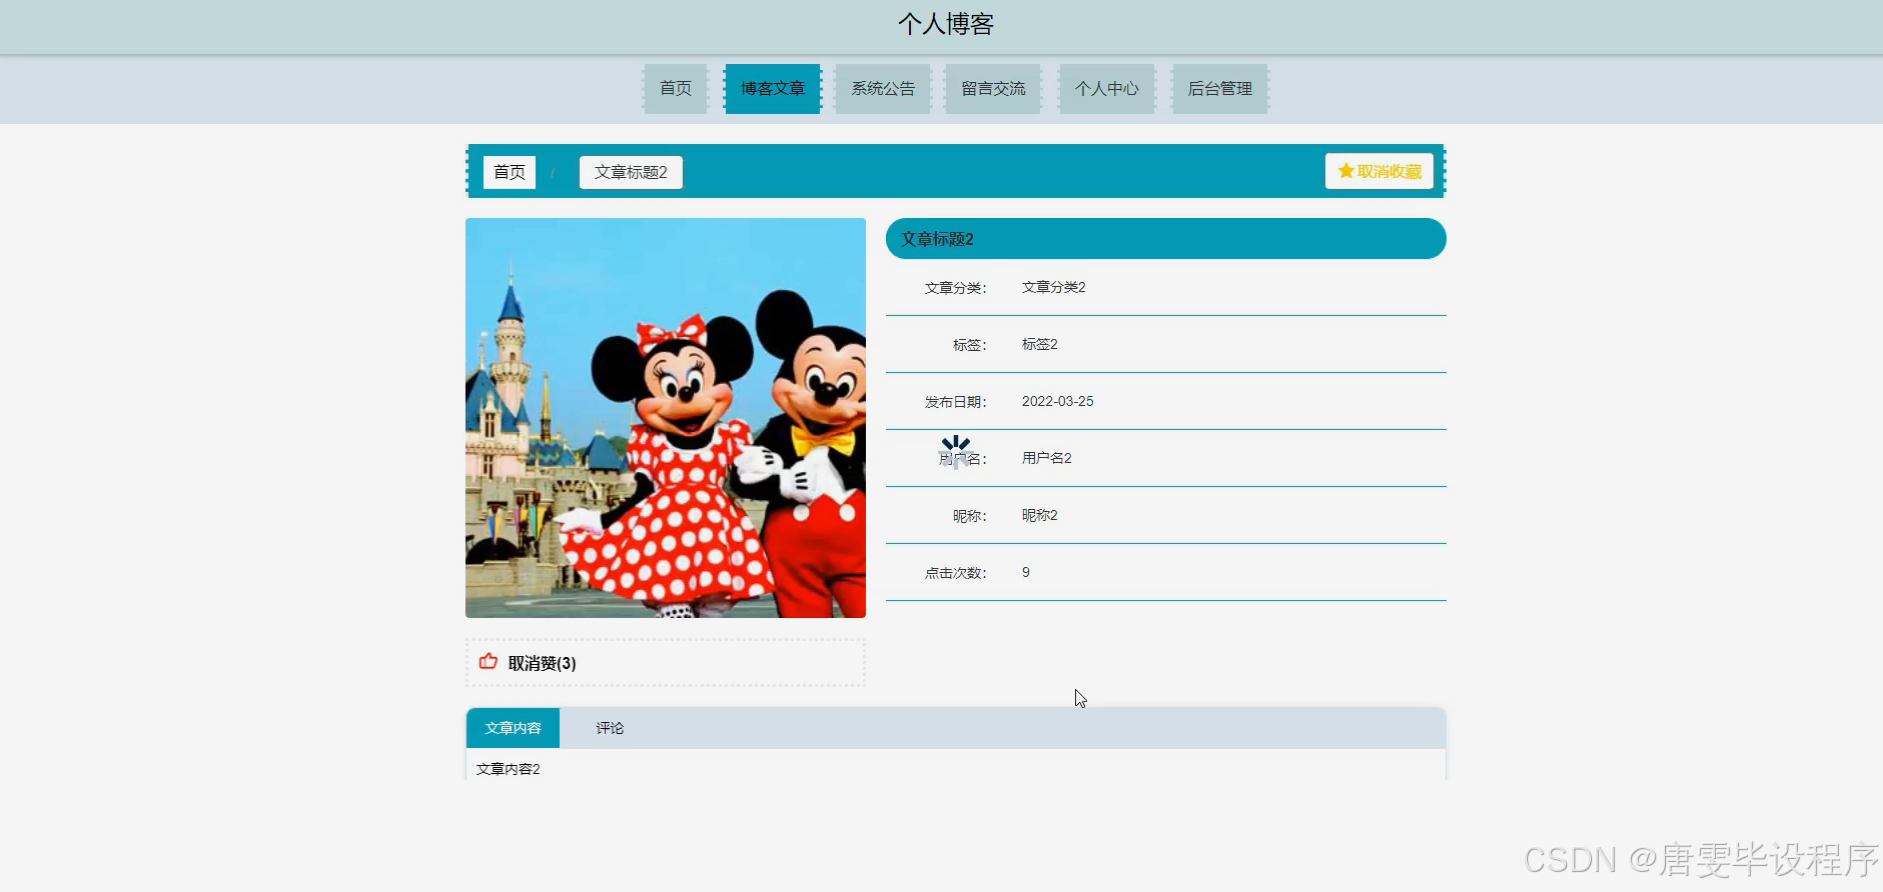Click 取消收藏 button text
This screenshot has width=1883, height=892.
pos(1389,171)
